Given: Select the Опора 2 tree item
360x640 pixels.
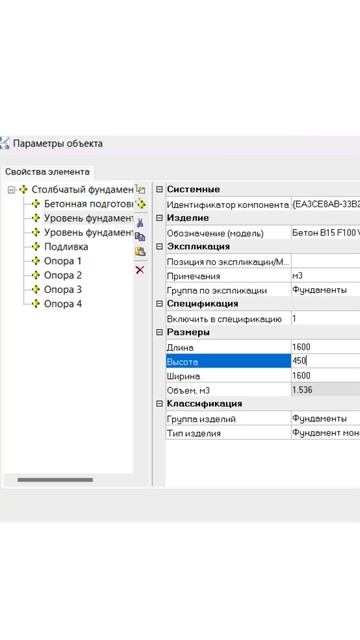Looking at the screenshot, I should 62,275.
